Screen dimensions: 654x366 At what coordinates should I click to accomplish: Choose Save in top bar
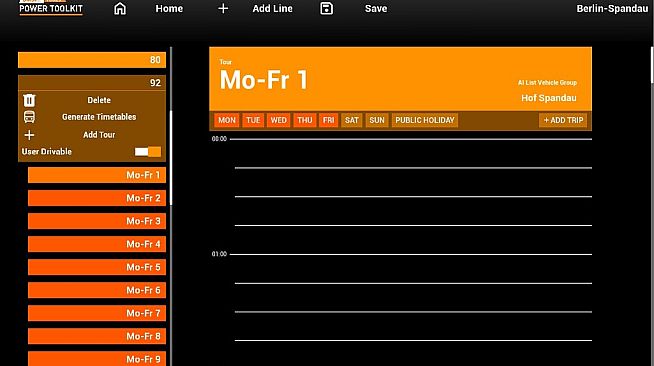point(376,8)
